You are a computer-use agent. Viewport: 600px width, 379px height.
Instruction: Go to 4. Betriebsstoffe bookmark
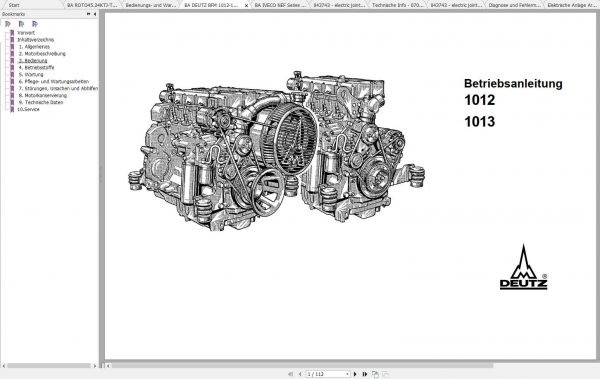(x=37, y=67)
